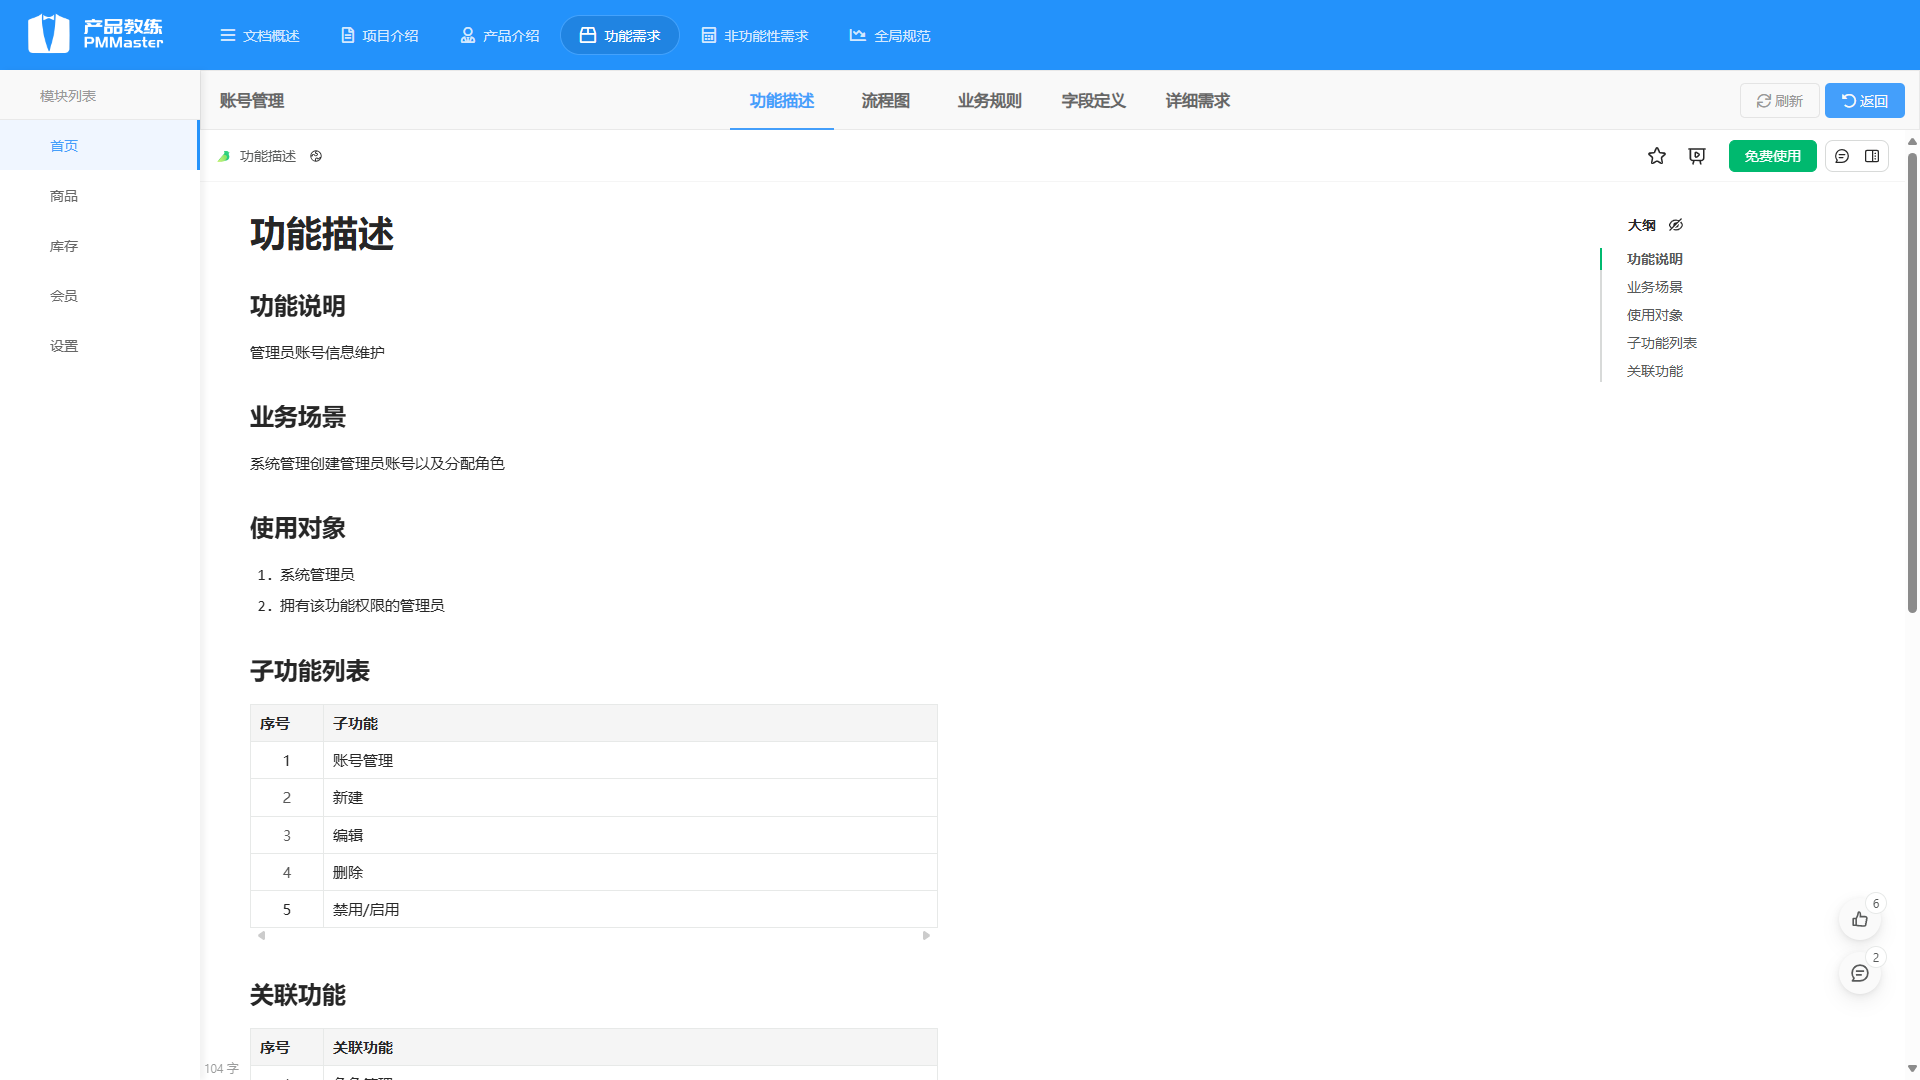Jump to 功能说明 in outline
The height and width of the screenshot is (1080, 1920).
tap(1655, 259)
